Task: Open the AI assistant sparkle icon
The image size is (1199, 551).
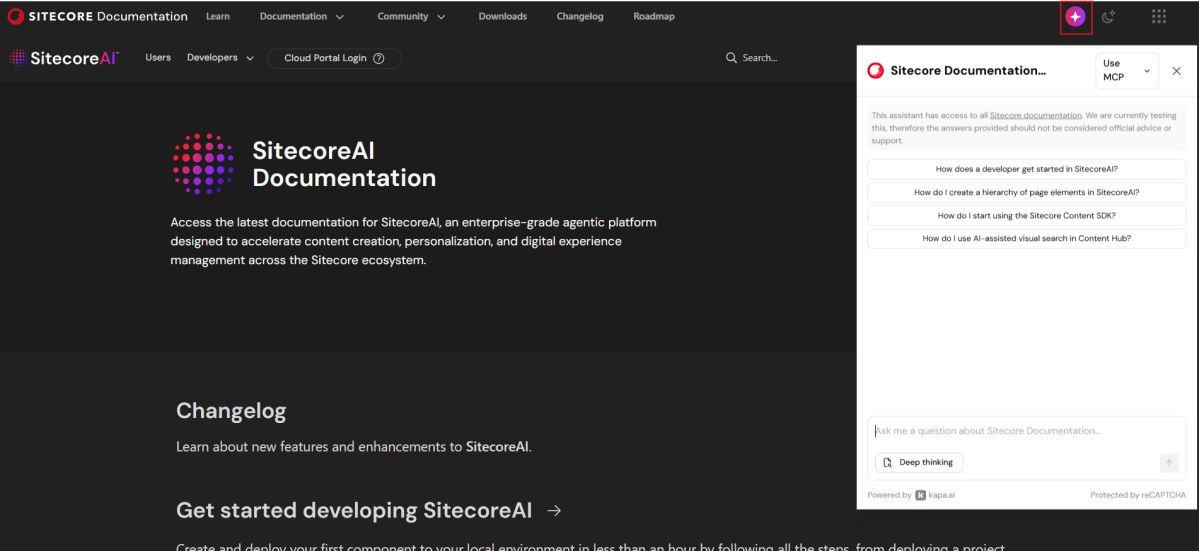Action: (1075, 17)
